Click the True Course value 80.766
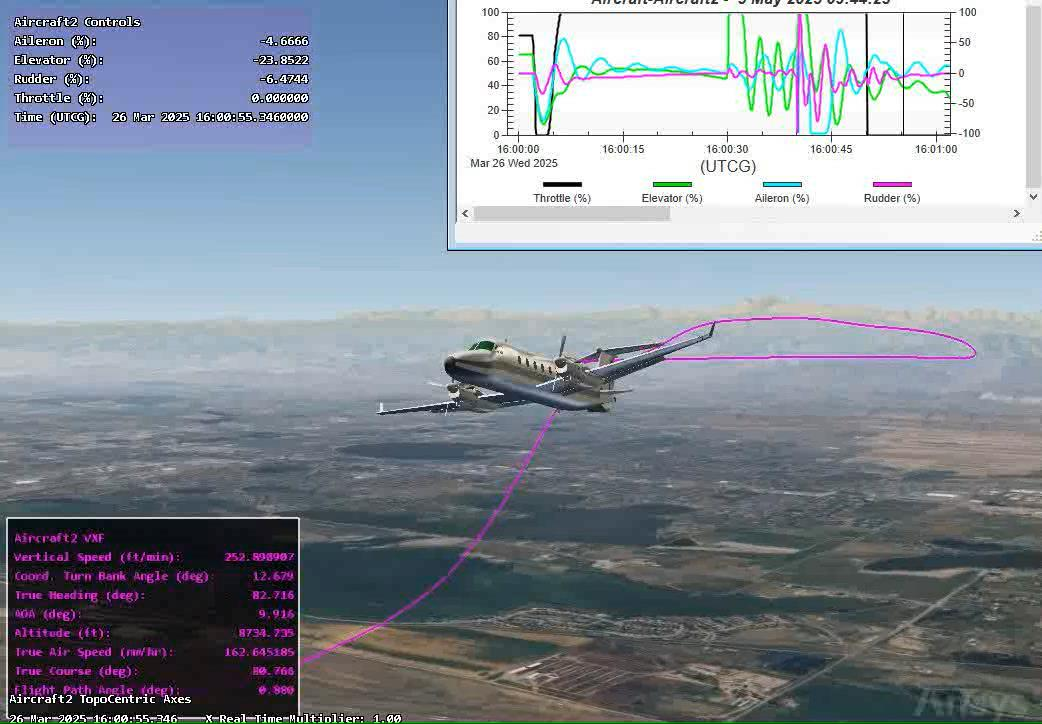 [x=273, y=671]
